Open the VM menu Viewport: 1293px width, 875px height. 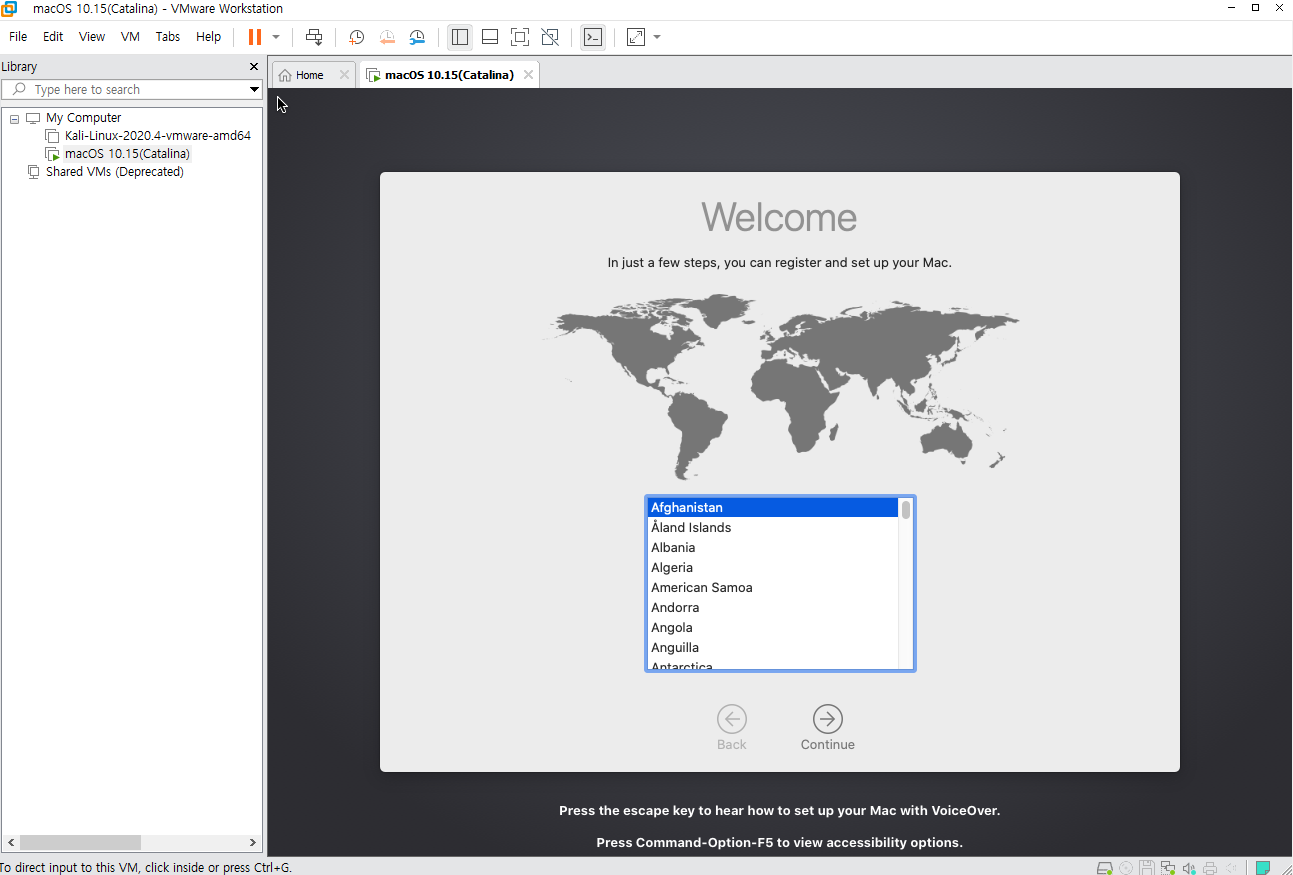130,37
